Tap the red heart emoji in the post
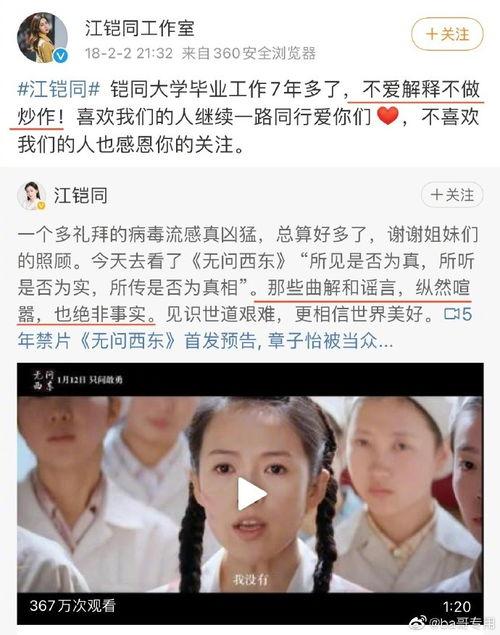500x635 pixels. [x=387, y=116]
